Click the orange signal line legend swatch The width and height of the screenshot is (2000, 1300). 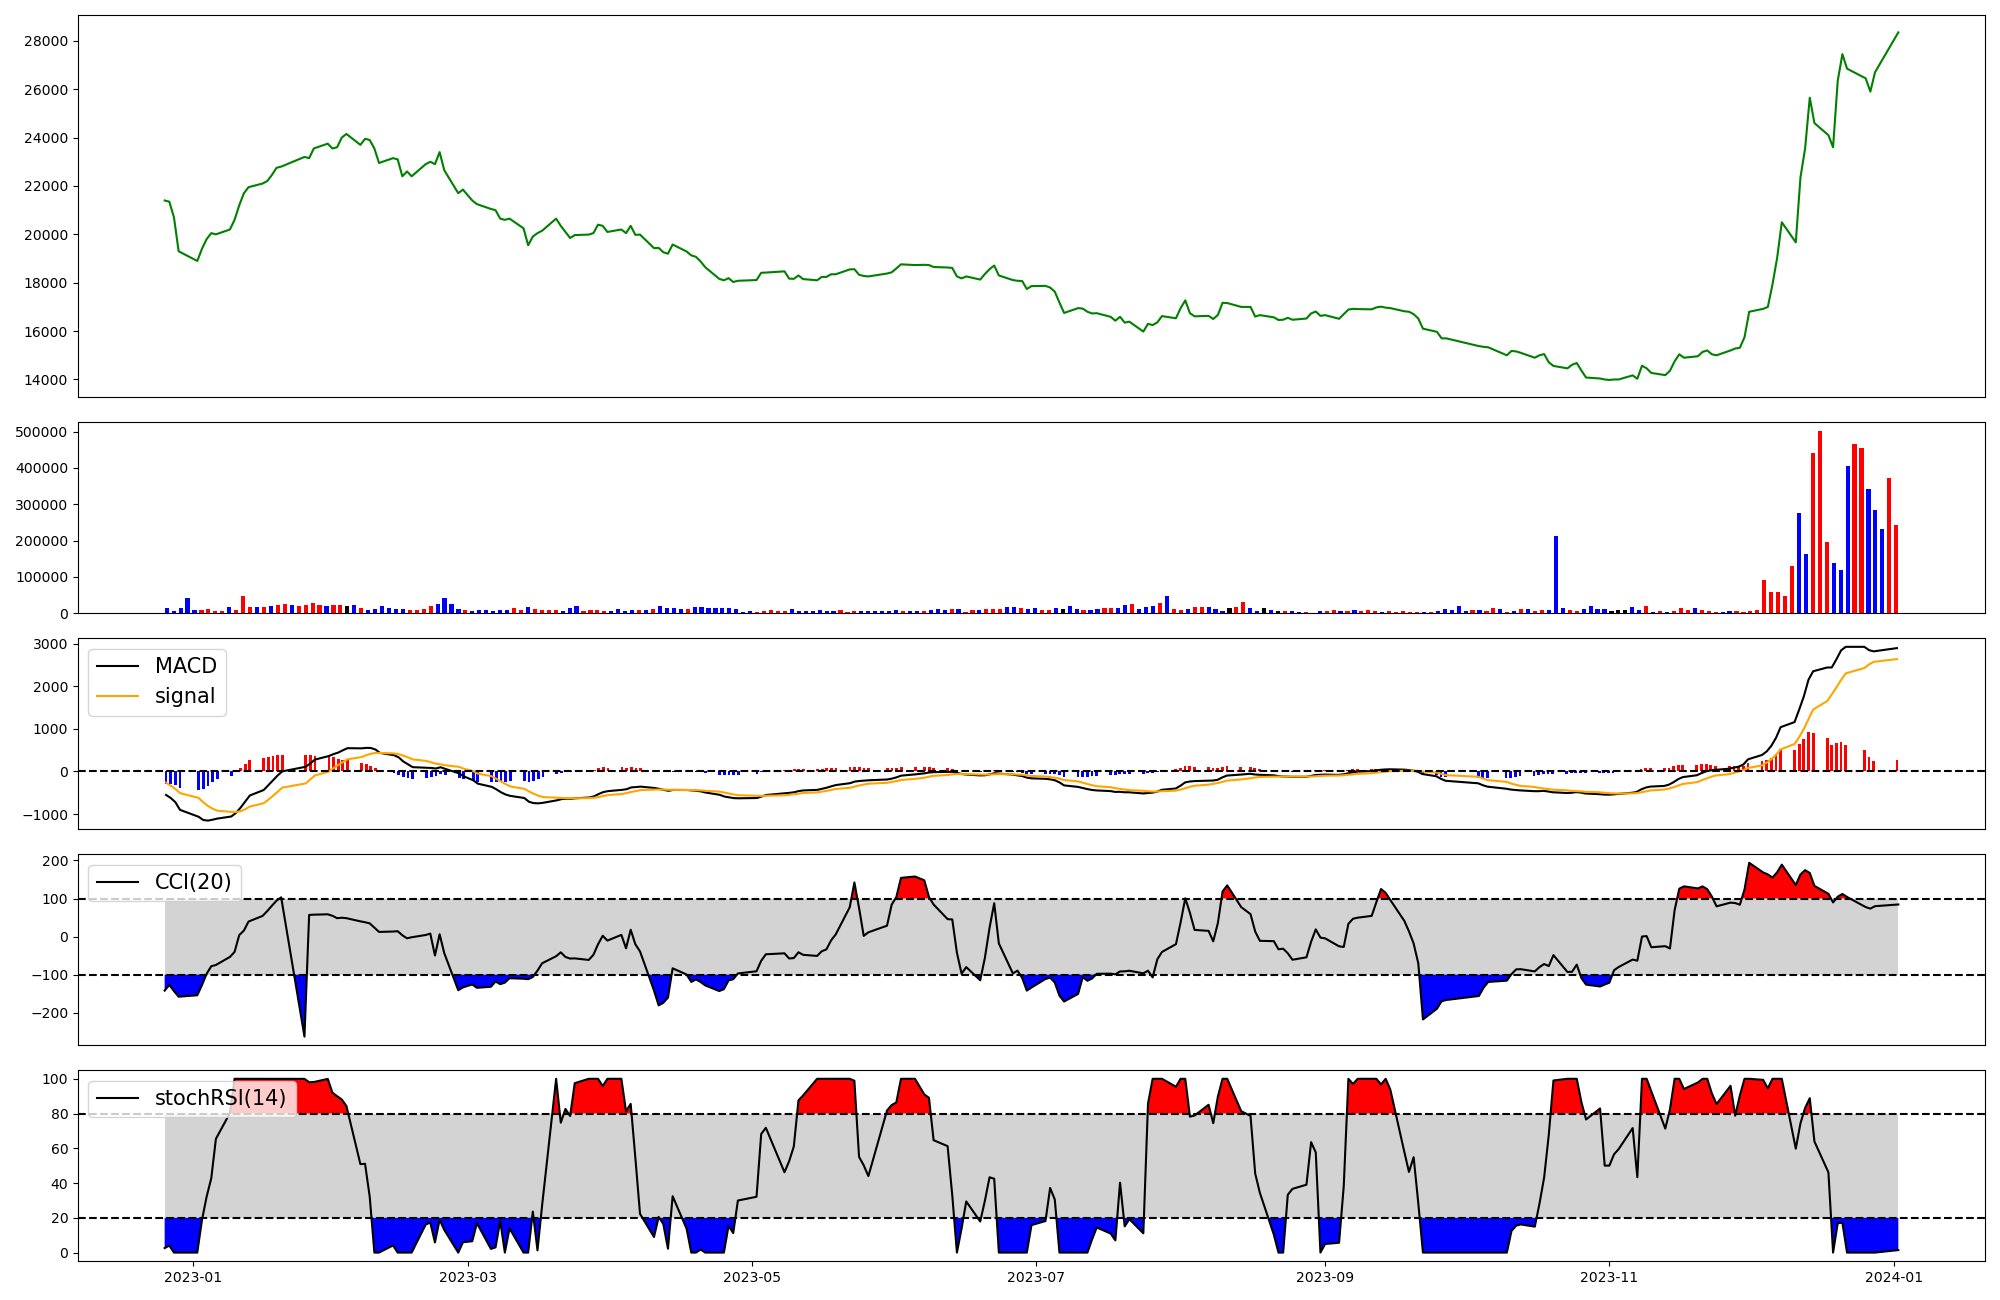pos(119,696)
